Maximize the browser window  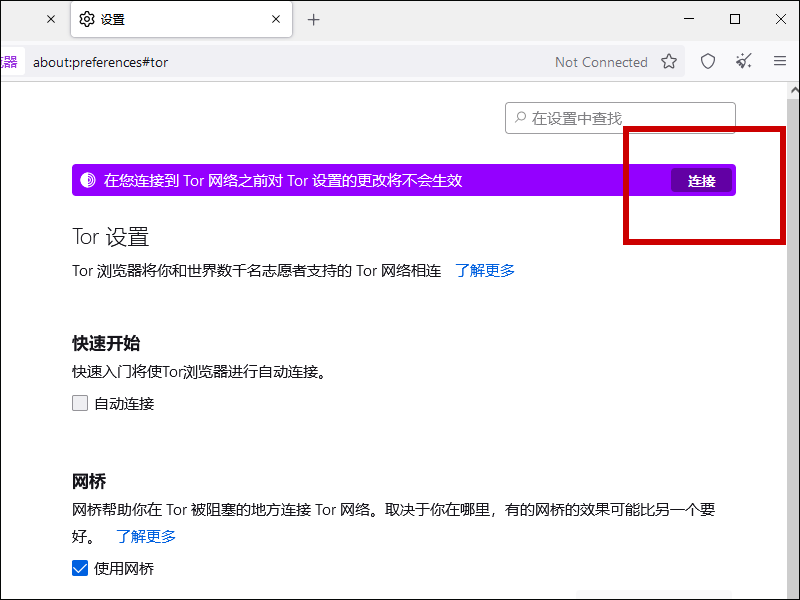tap(735, 19)
